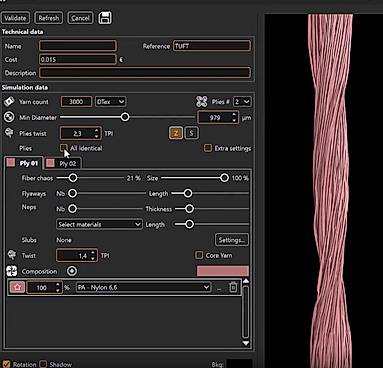Viewport: 383px width, 368px height.
Task: Click the pink yarn preview
Action: point(330,191)
